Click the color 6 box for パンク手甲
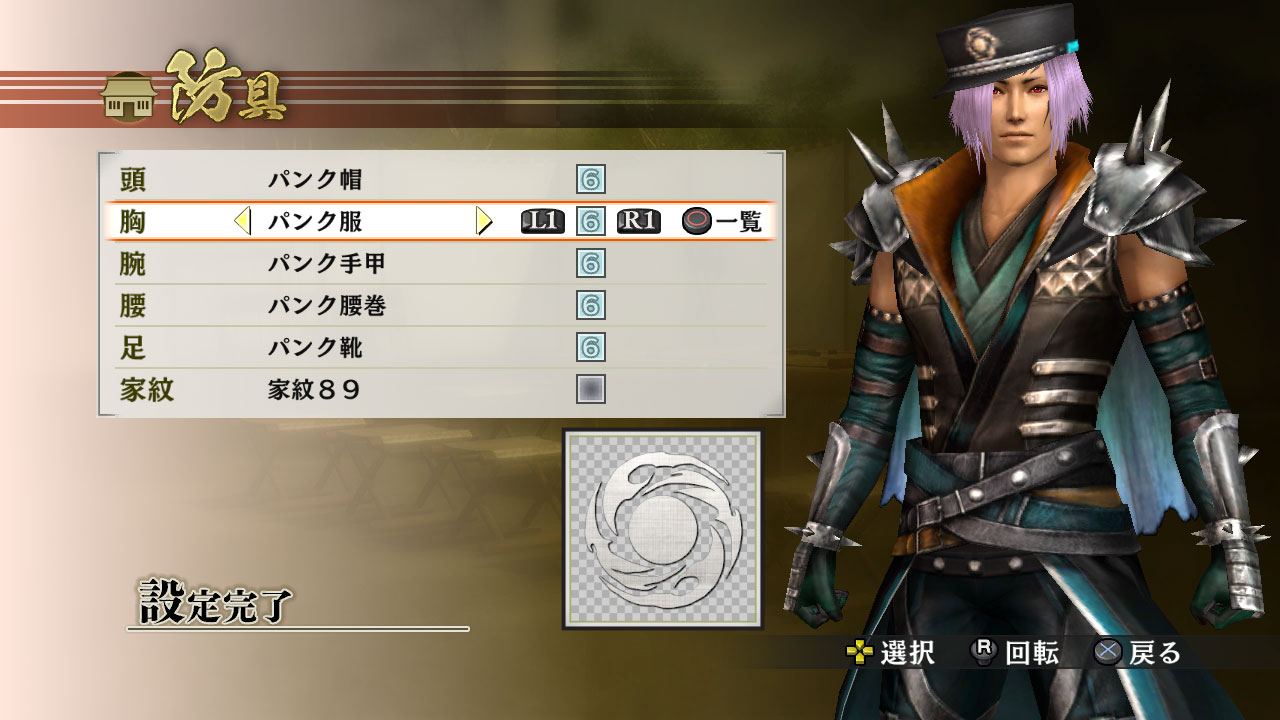 click(x=591, y=263)
